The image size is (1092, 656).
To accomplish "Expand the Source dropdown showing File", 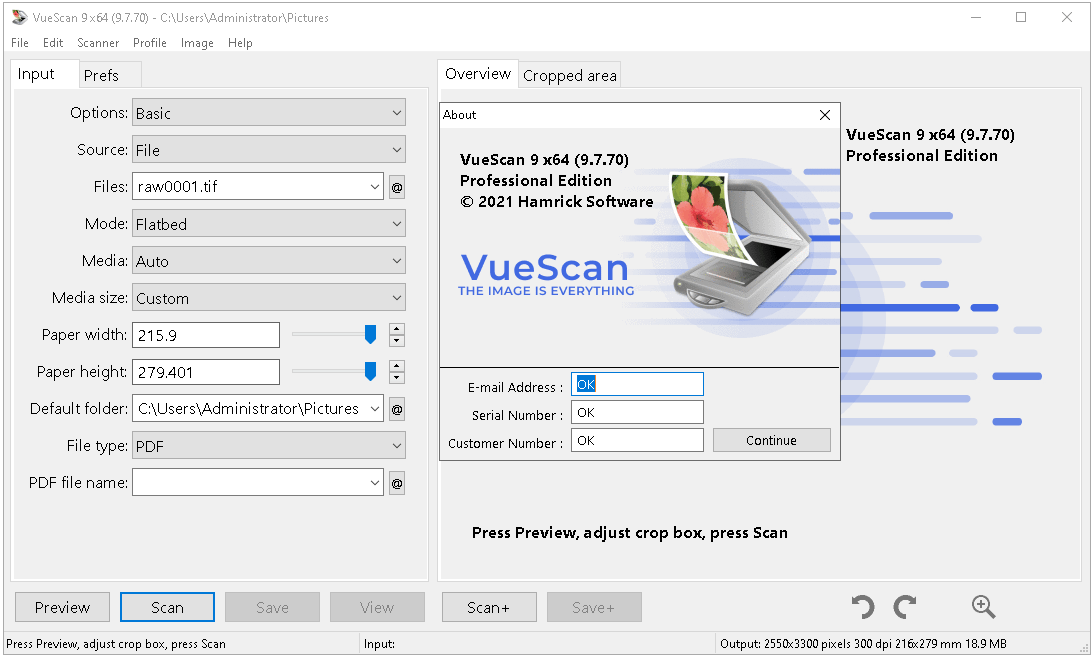I will coord(269,150).
